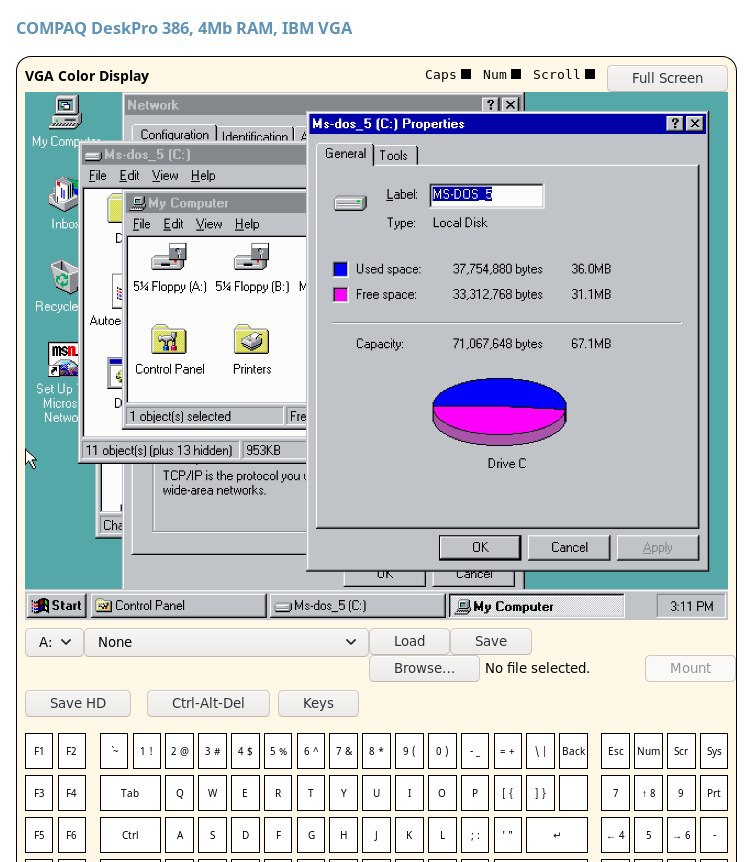Screen dimensions: 748x862
Task: Click the blue Used space color swatch
Action: pos(340,269)
